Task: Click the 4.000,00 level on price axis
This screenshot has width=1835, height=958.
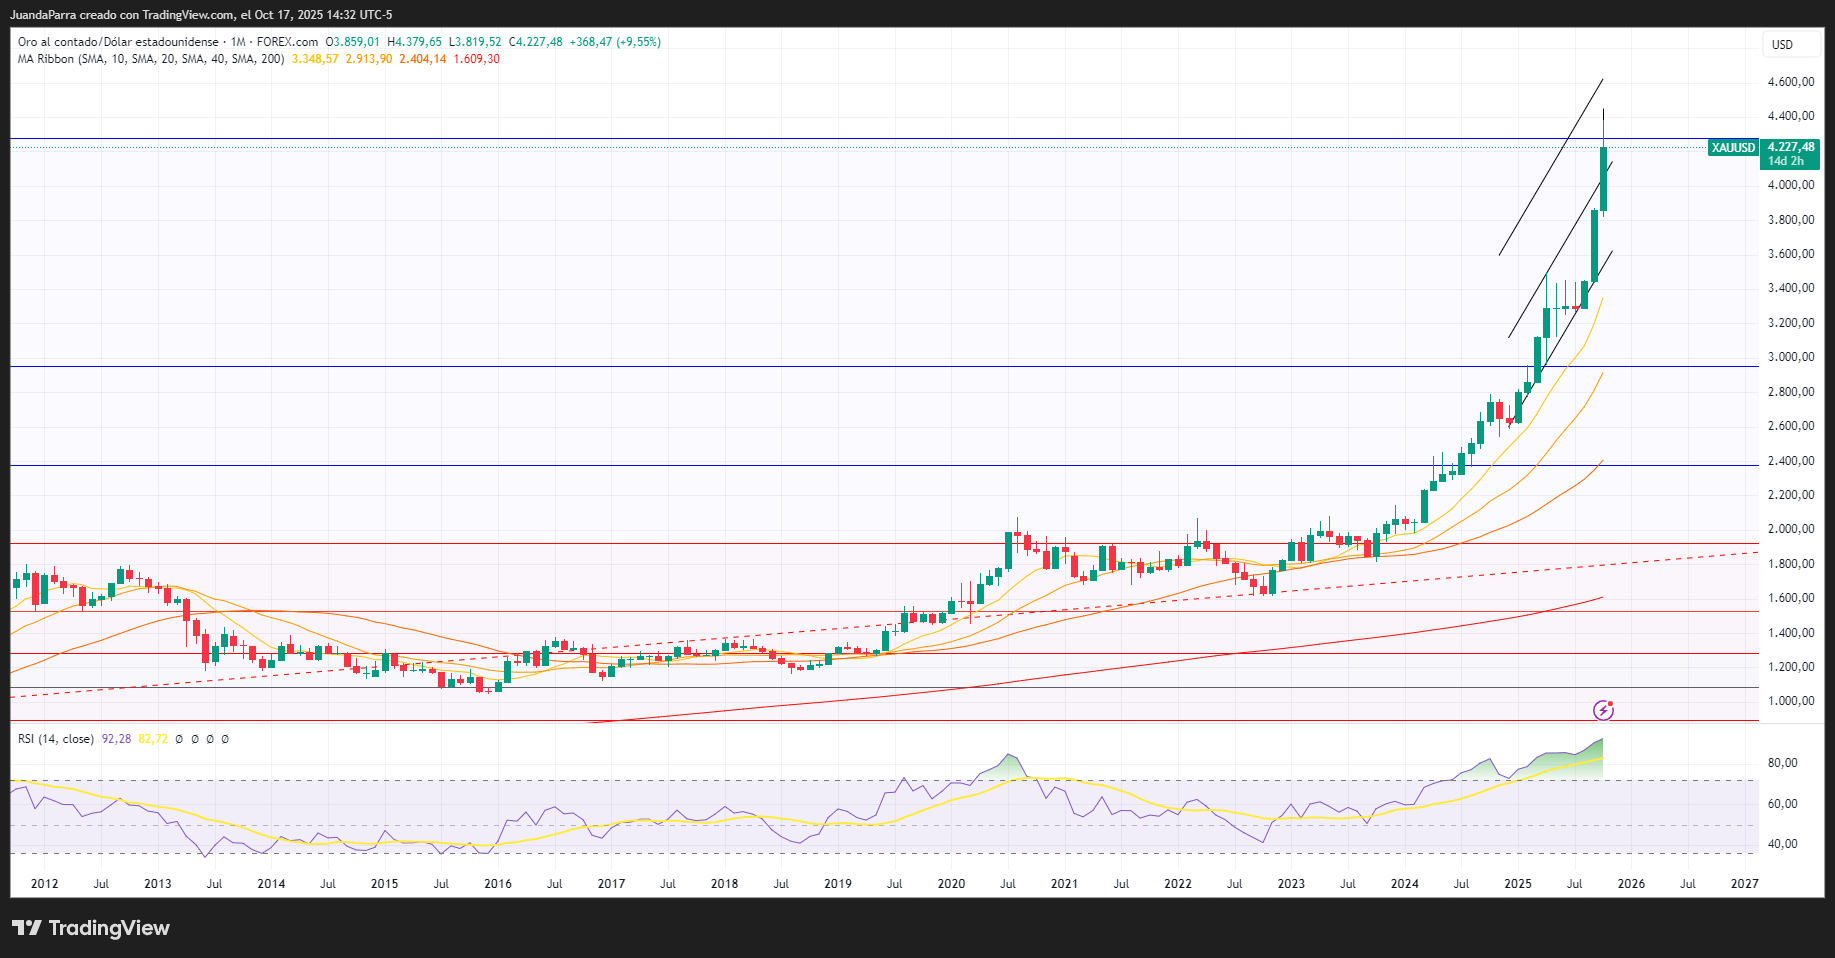Action: [x=1790, y=185]
